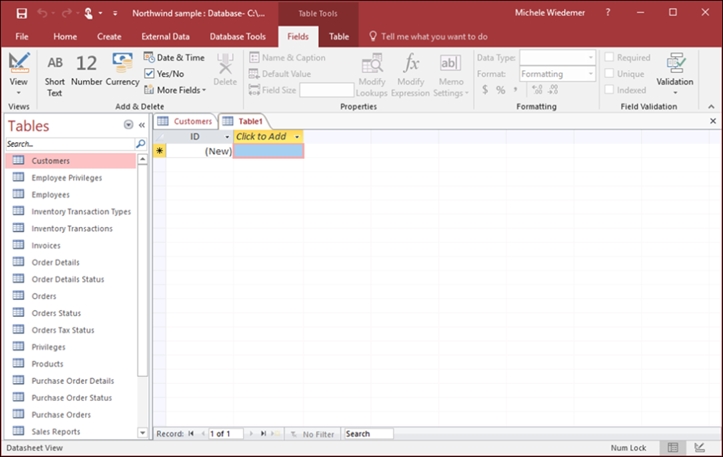
Task: Click Modify Lookups icon
Action: tap(372, 75)
